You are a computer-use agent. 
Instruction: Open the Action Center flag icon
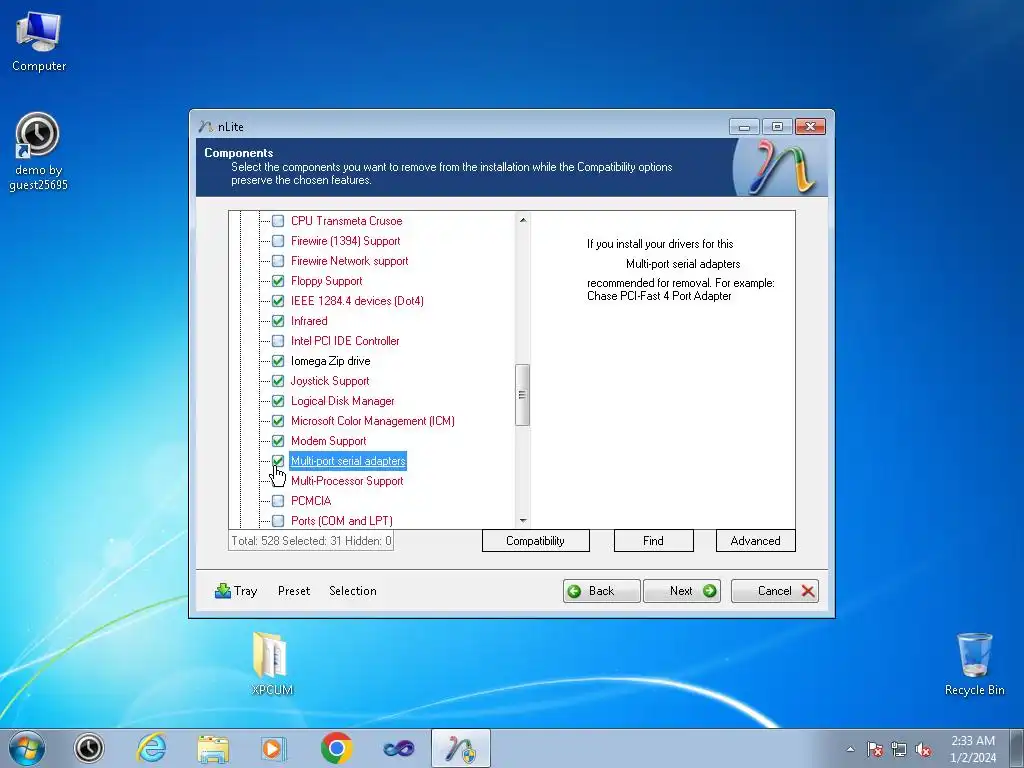(x=874, y=749)
